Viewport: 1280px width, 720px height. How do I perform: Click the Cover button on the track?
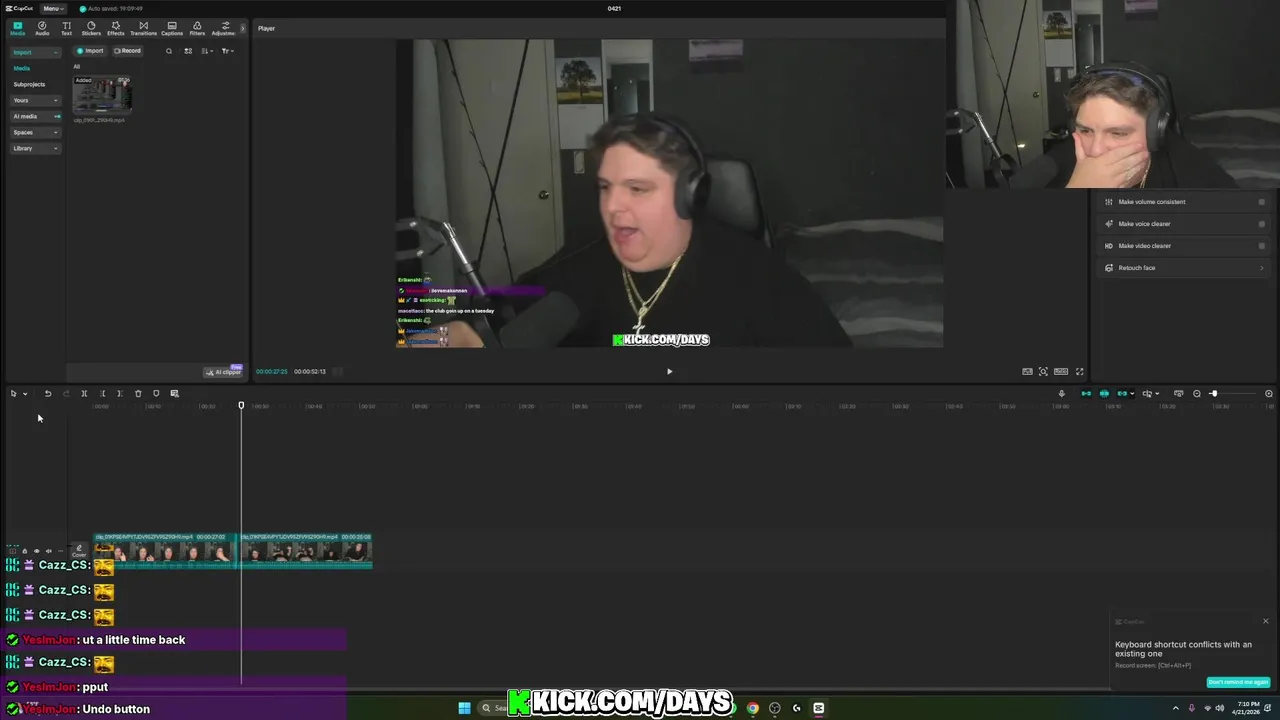pyautogui.click(x=79, y=551)
